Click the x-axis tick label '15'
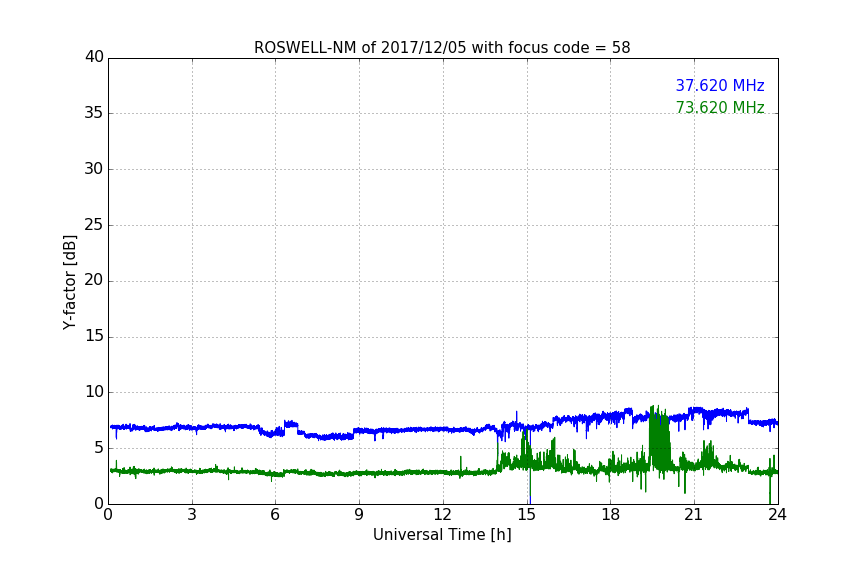864x576 pixels. 526,515
